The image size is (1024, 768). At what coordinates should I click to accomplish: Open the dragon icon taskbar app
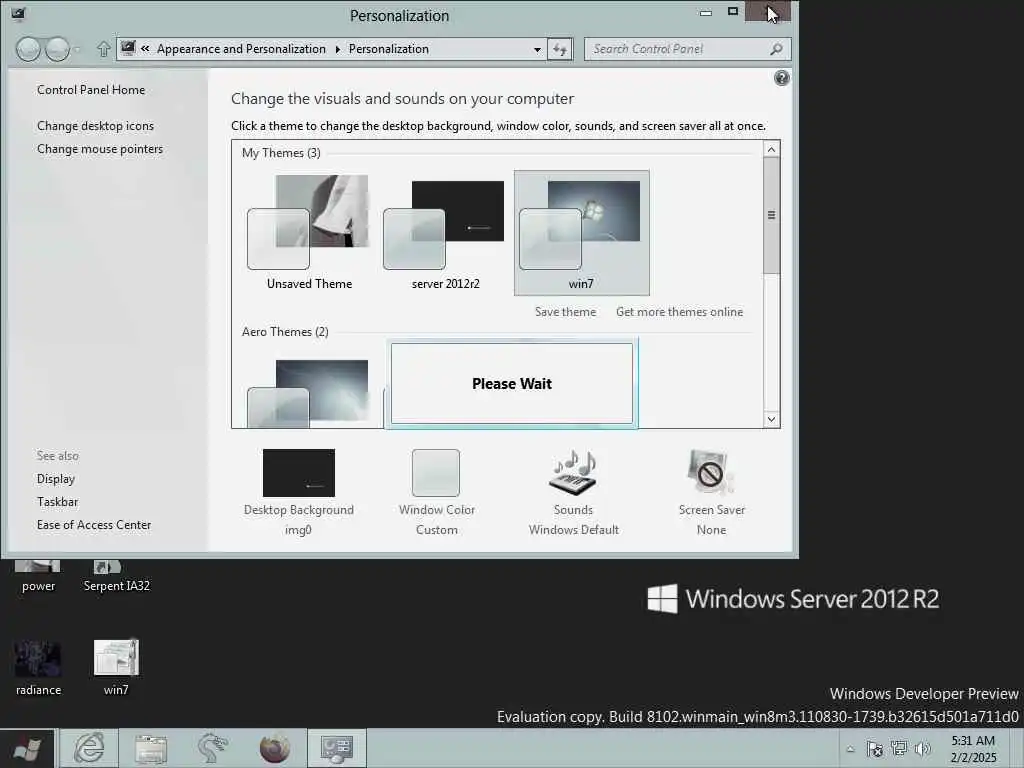tap(212, 748)
